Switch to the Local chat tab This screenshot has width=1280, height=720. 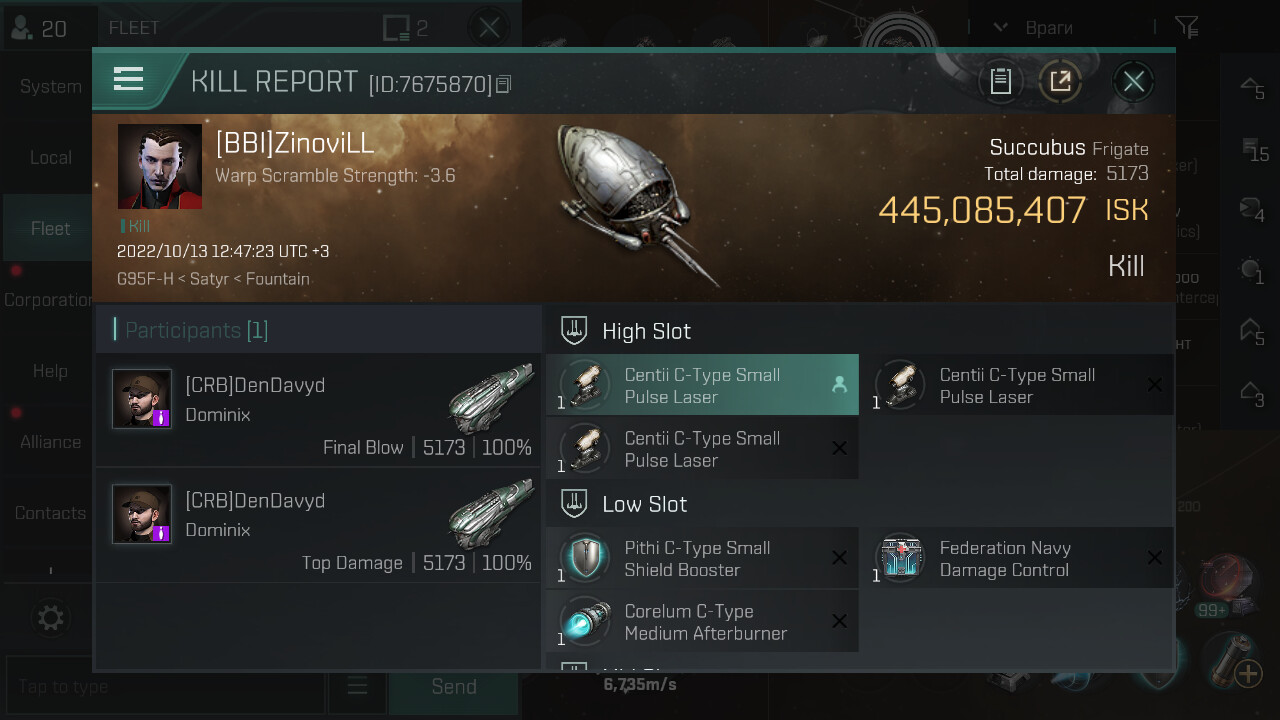coord(50,157)
